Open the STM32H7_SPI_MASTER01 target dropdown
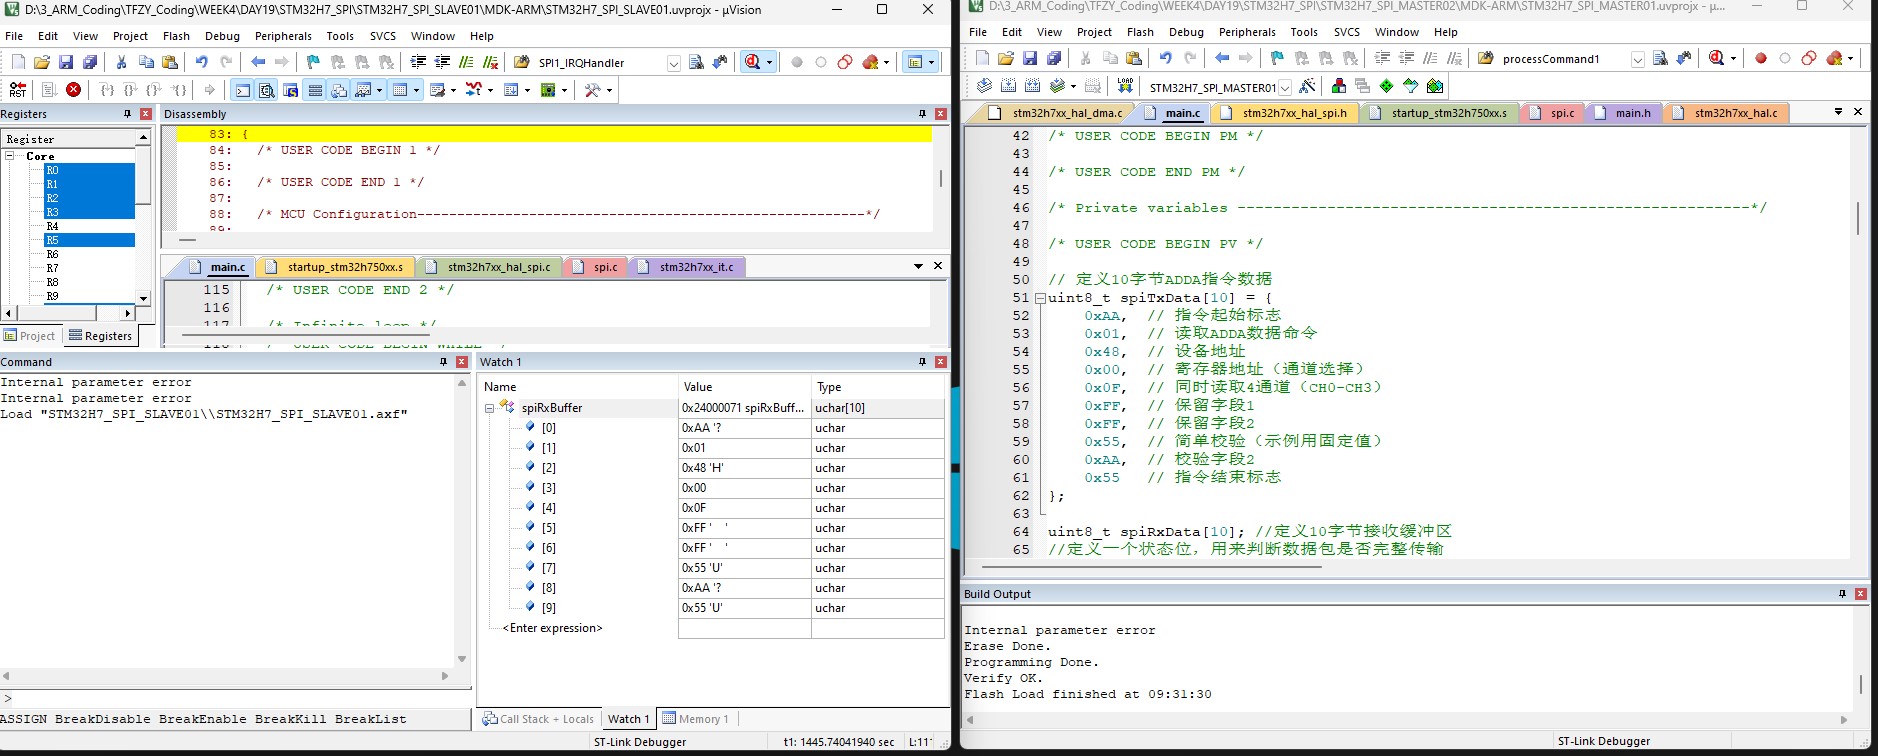The image size is (1878, 756). click(1285, 87)
